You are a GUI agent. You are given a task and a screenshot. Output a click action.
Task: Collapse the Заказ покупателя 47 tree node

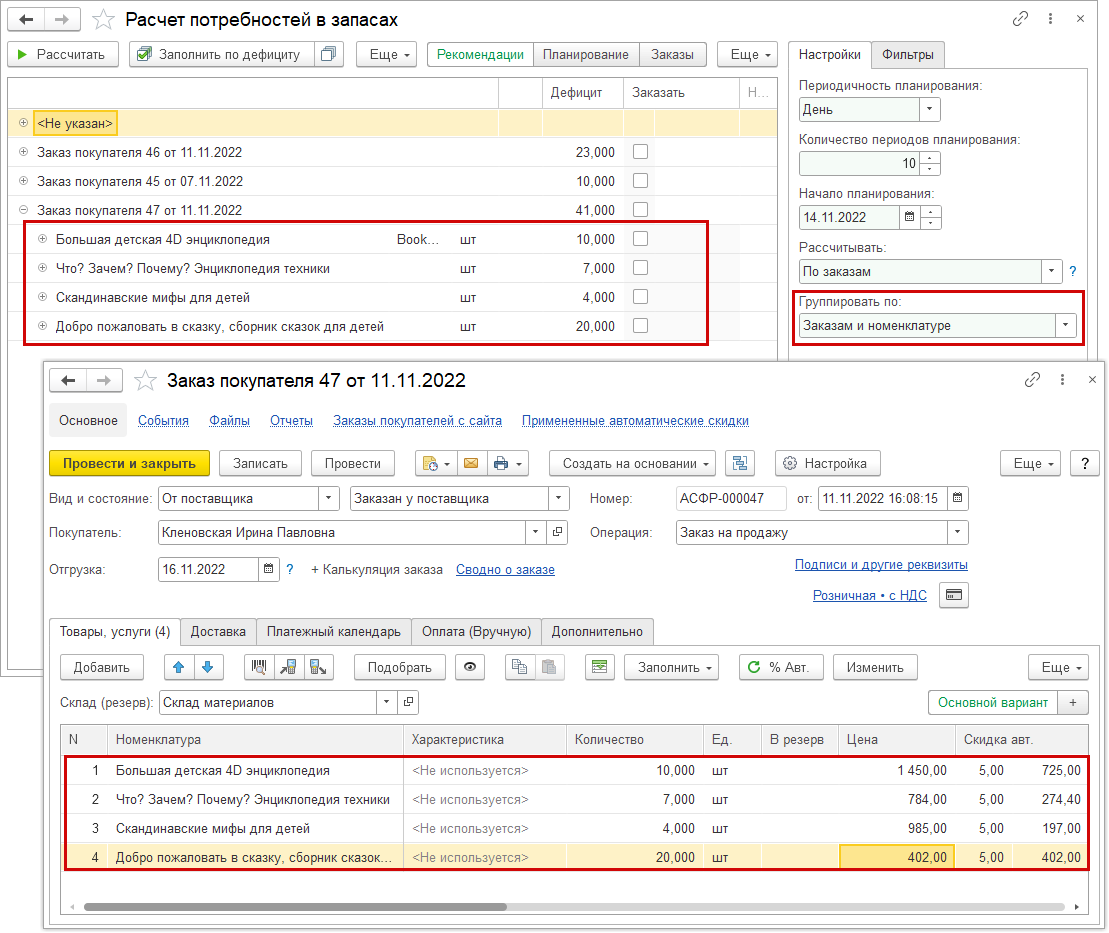(23, 210)
